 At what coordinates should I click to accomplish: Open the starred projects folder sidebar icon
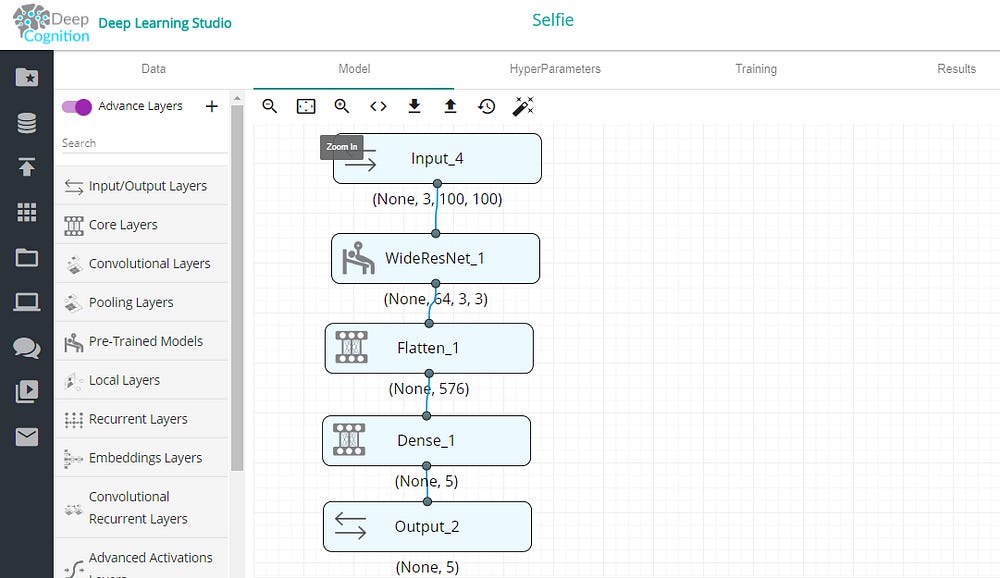click(27, 77)
